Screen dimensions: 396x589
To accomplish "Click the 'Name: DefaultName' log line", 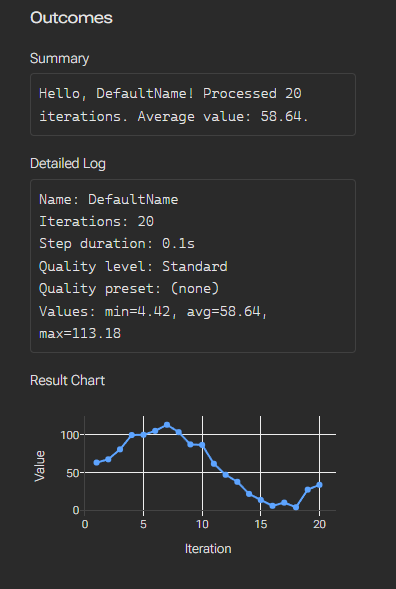I will (109, 199).
